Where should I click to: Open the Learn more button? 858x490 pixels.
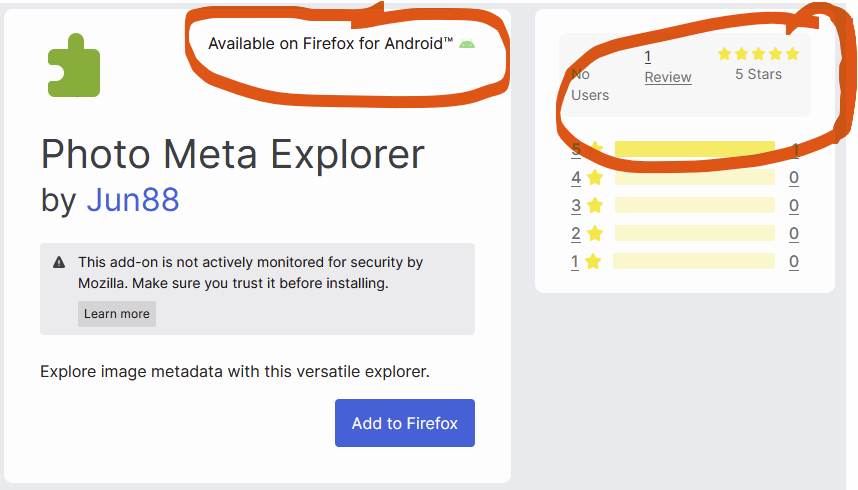coord(117,314)
